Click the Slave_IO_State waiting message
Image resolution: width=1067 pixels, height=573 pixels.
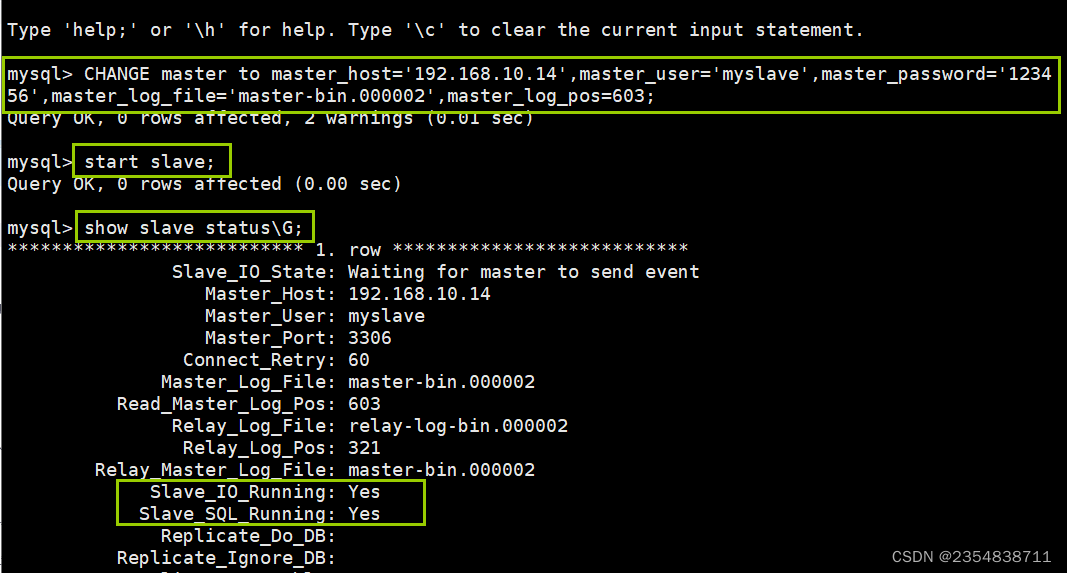click(524, 272)
